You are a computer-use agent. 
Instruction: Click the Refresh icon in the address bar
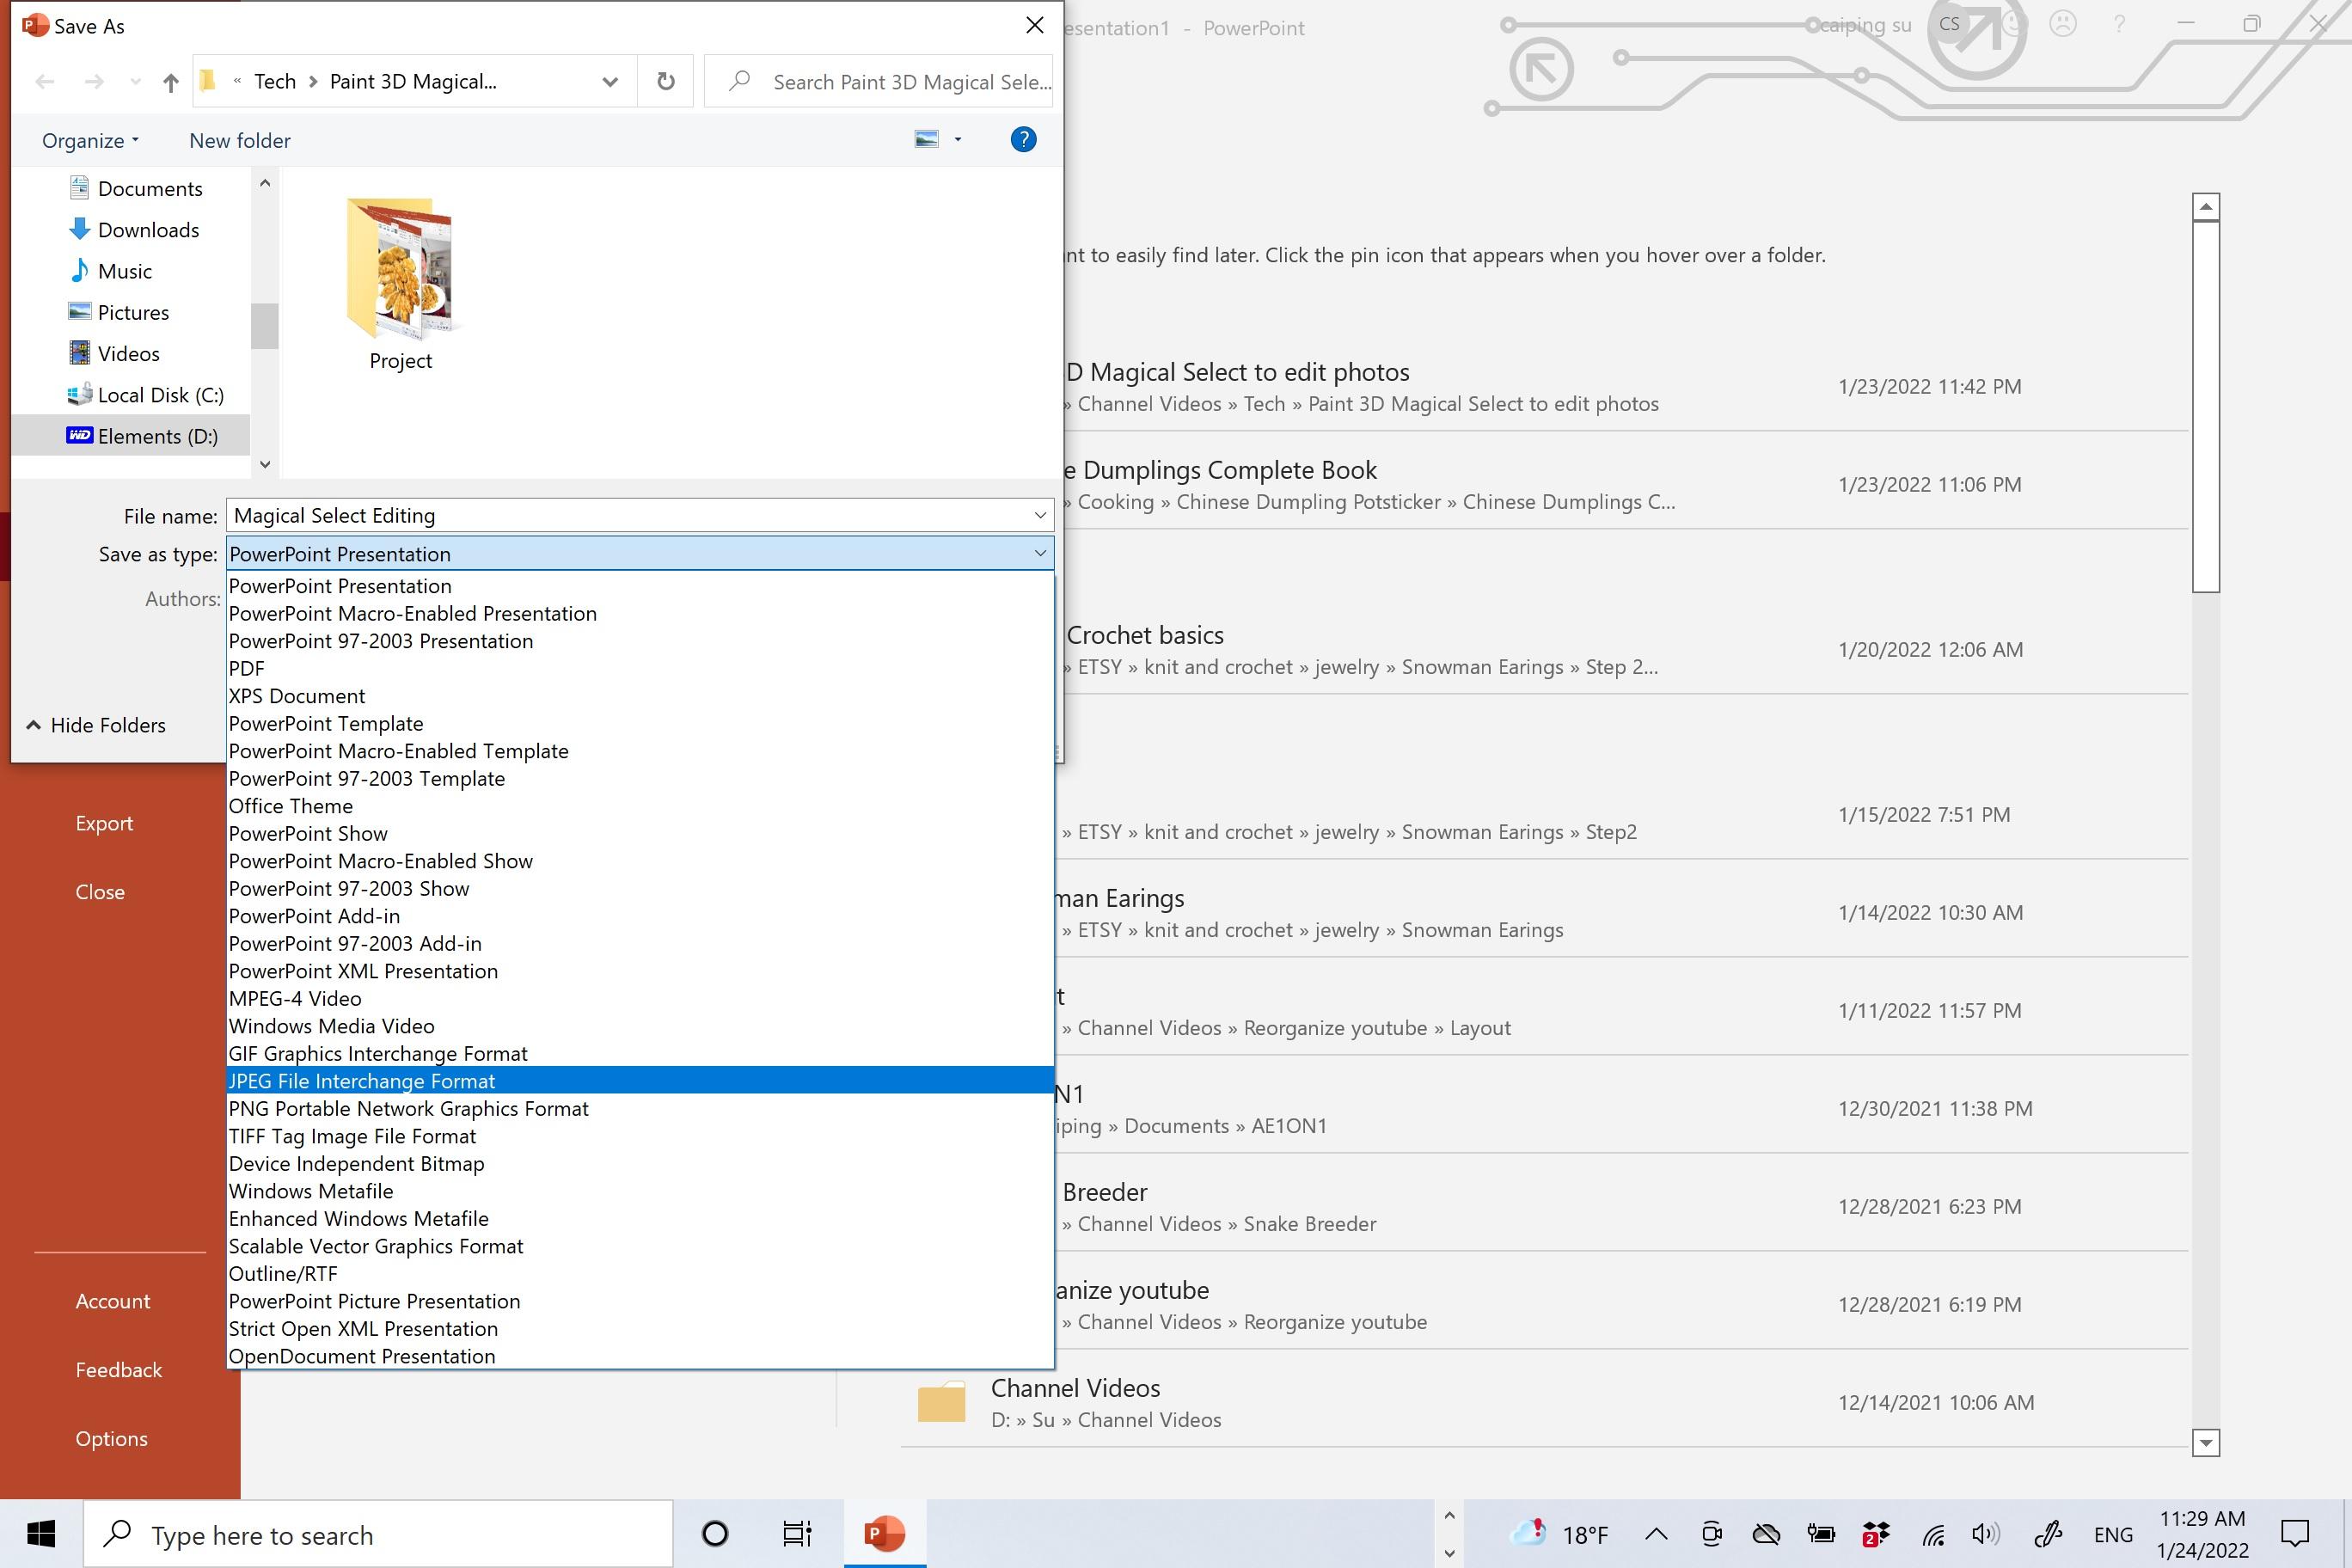666,81
